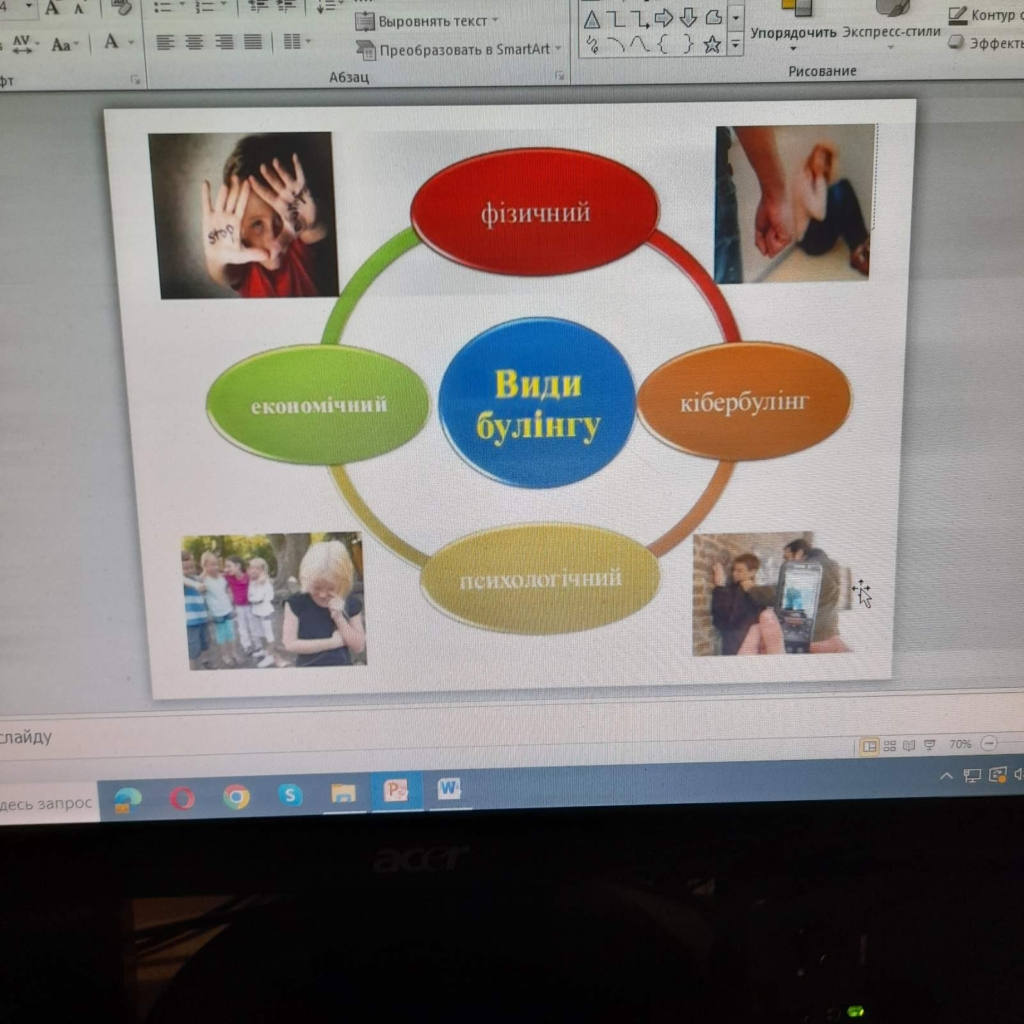Switch to Word in the taskbar
The image size is (1024, 1024).
448,789
